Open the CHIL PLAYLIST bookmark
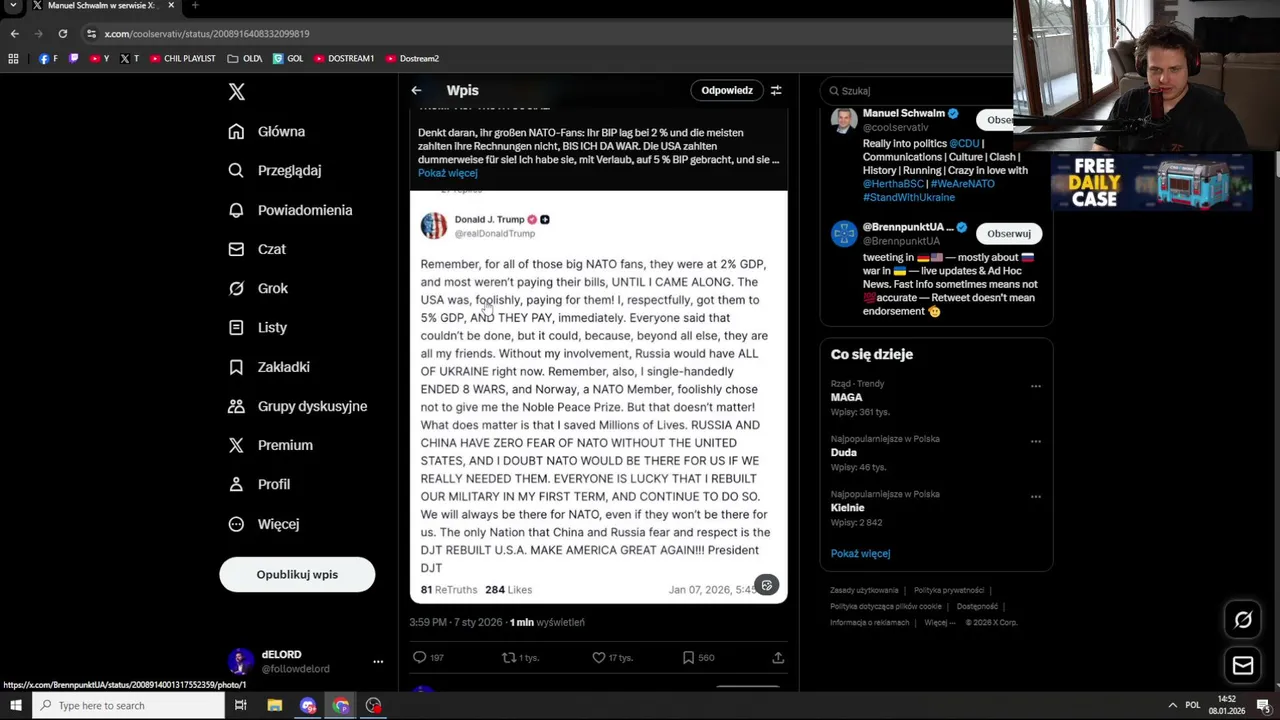This screenshot has height=720, width=1280. coord(183,59)
